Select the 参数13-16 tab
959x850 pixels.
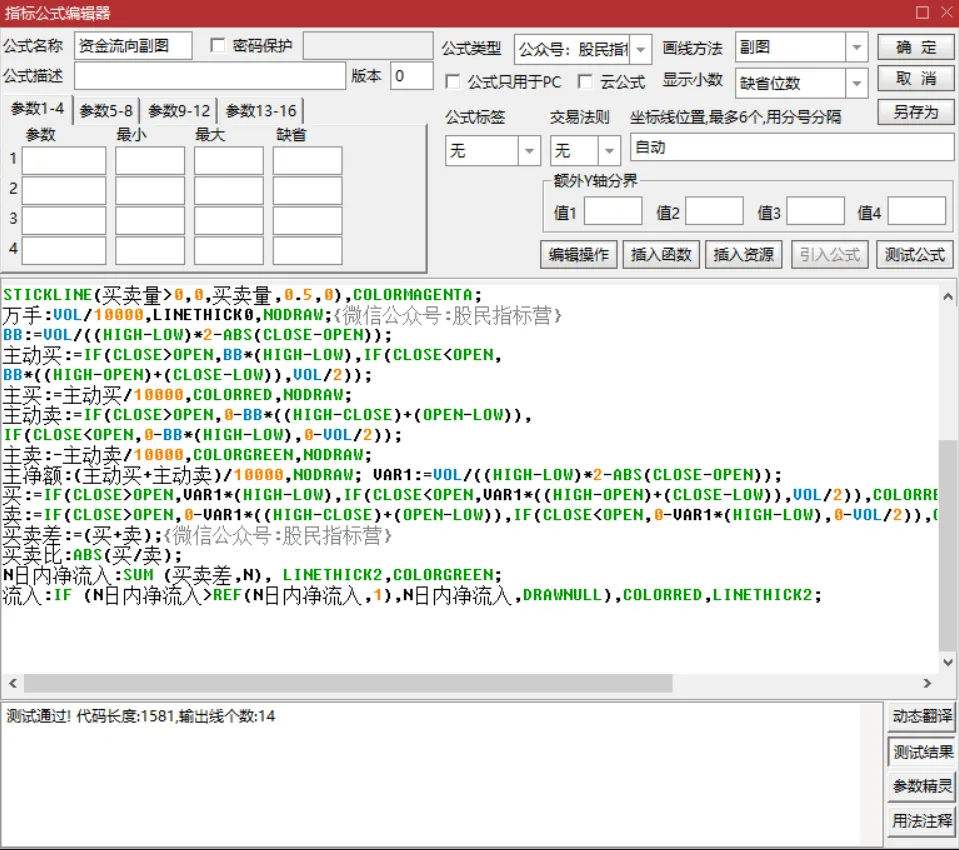[261, 111]
